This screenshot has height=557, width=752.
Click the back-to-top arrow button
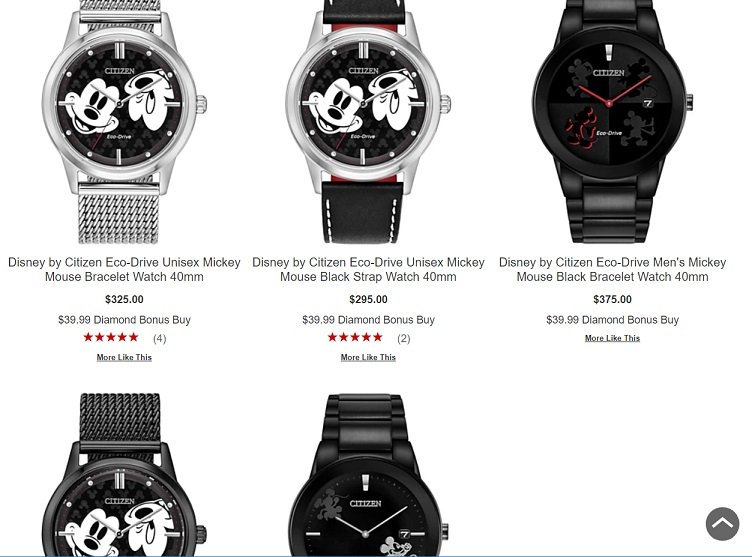722,523
